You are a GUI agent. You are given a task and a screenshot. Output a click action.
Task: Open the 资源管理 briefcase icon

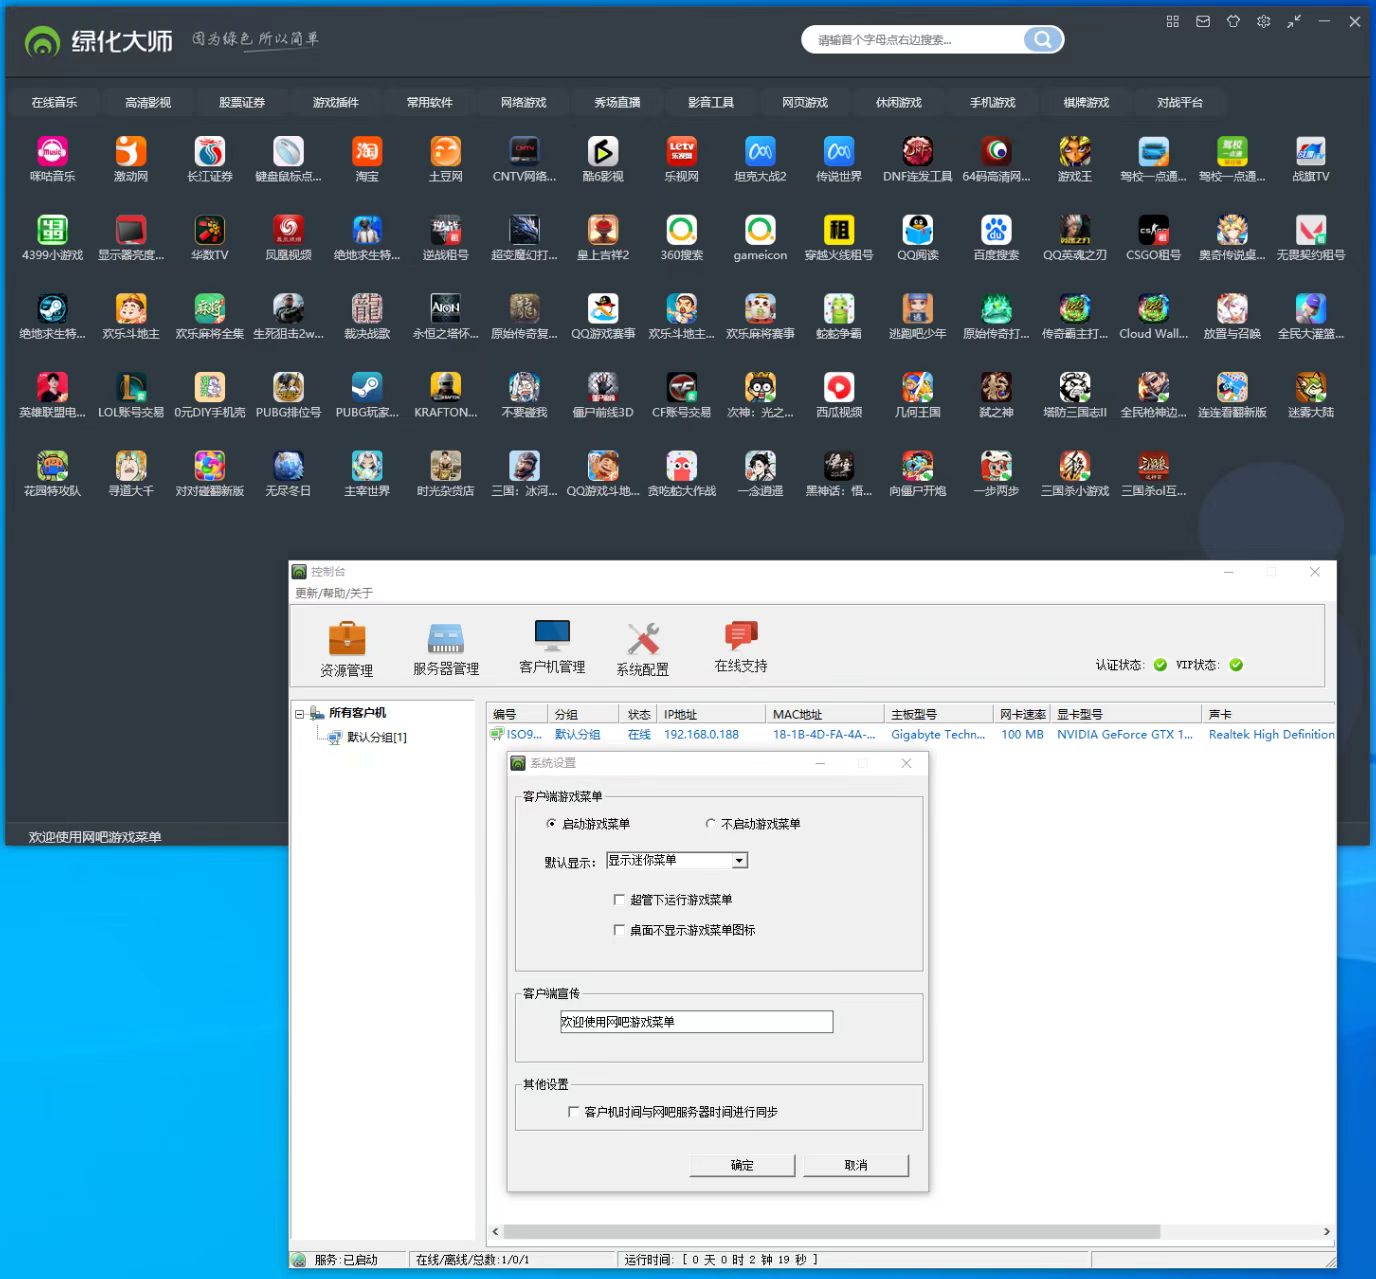pos(346,639)
